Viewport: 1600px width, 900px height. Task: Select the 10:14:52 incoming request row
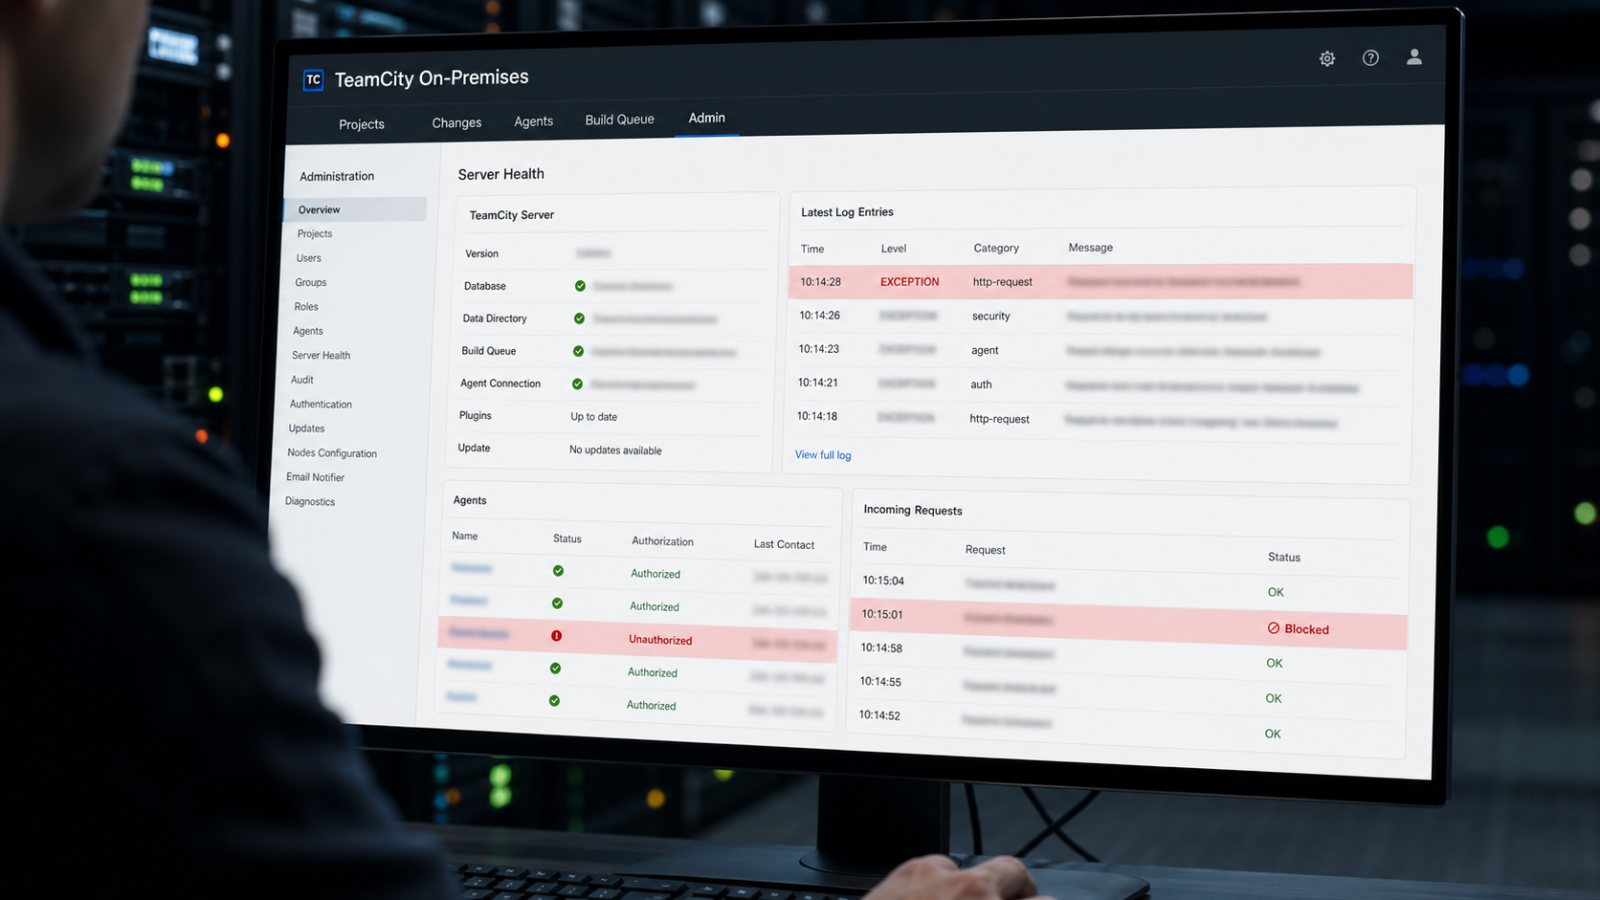[x=1125, y=725]
